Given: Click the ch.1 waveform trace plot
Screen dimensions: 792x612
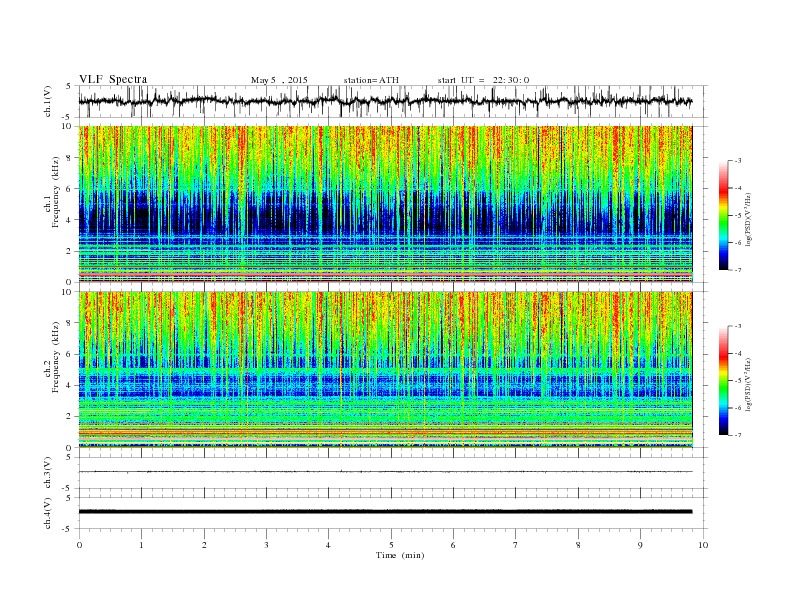Looking at the screenshot, I should pos(385,101).
